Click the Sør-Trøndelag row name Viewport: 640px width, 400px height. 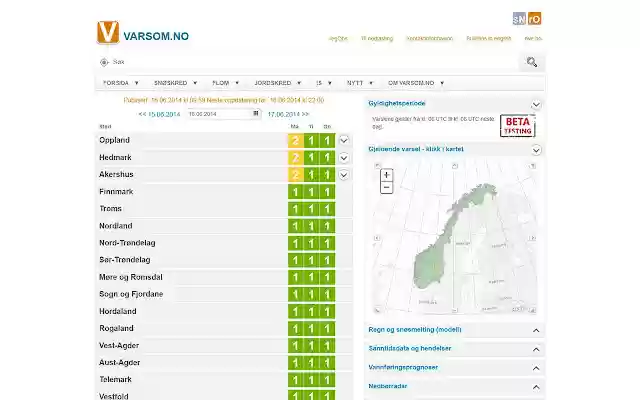click(x=125, y=260)
